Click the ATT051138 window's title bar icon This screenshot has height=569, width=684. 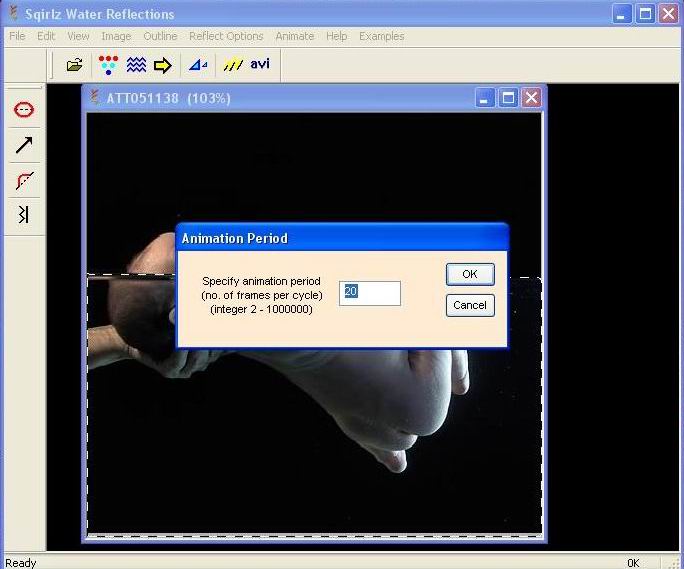point(95,97)
